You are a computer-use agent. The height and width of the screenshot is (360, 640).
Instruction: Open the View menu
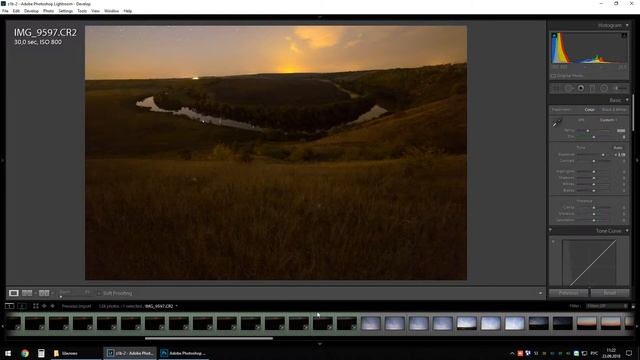point(95,11)
